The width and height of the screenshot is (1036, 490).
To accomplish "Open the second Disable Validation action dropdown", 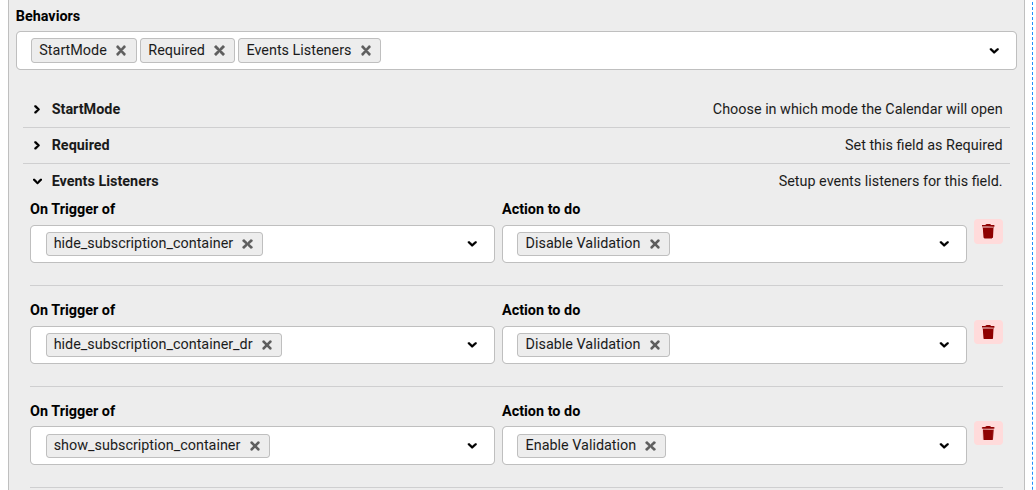I will tap(944, 345).
